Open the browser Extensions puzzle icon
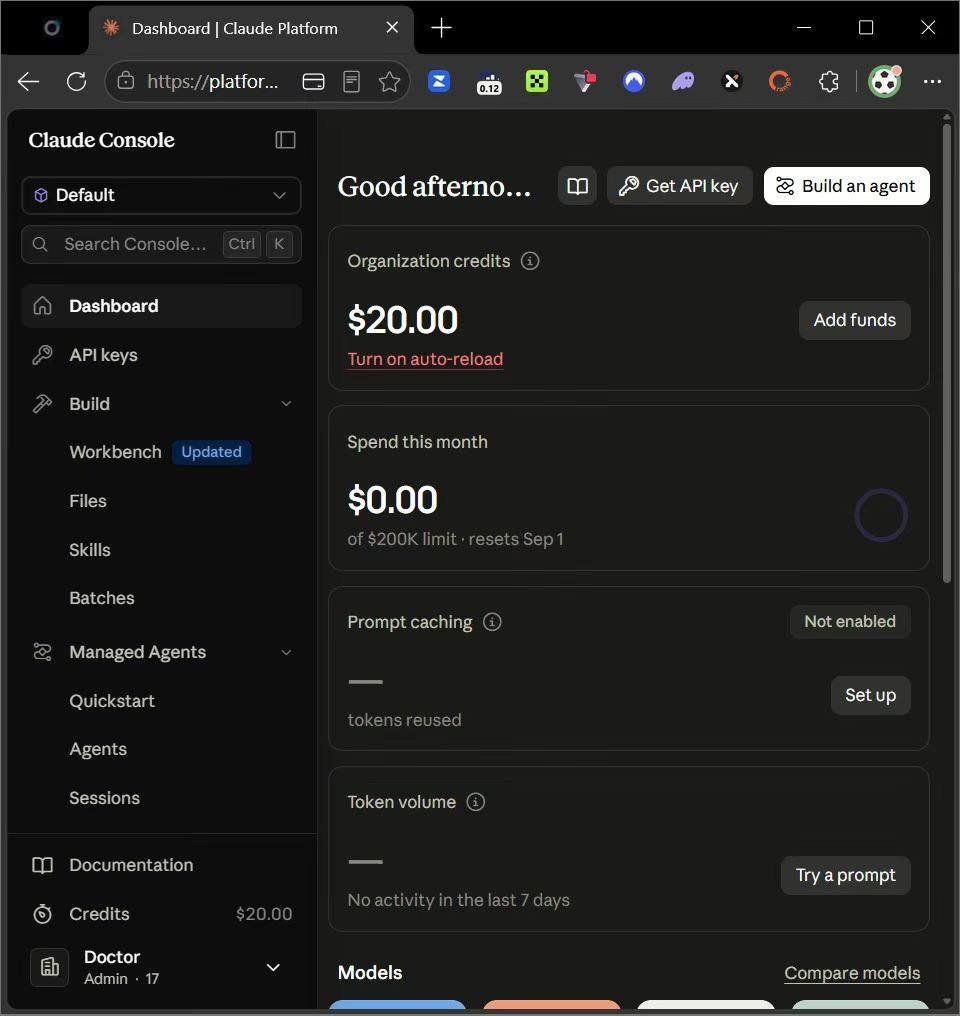 (x=829, y=82)
